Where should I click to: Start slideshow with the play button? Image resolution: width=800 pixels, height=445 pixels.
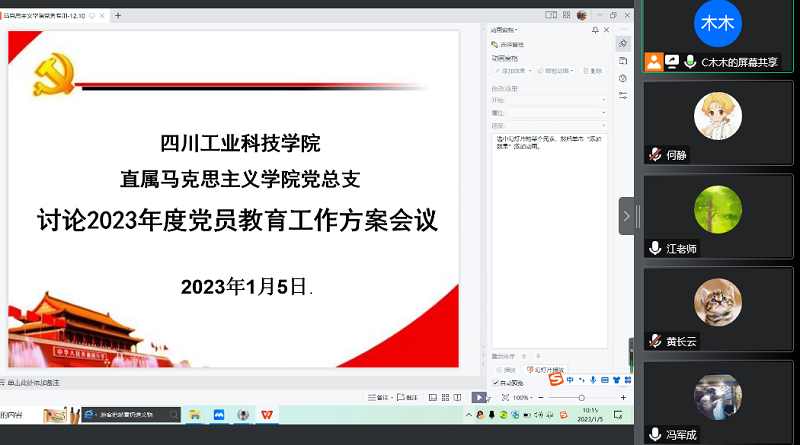[x=479, y=398]
